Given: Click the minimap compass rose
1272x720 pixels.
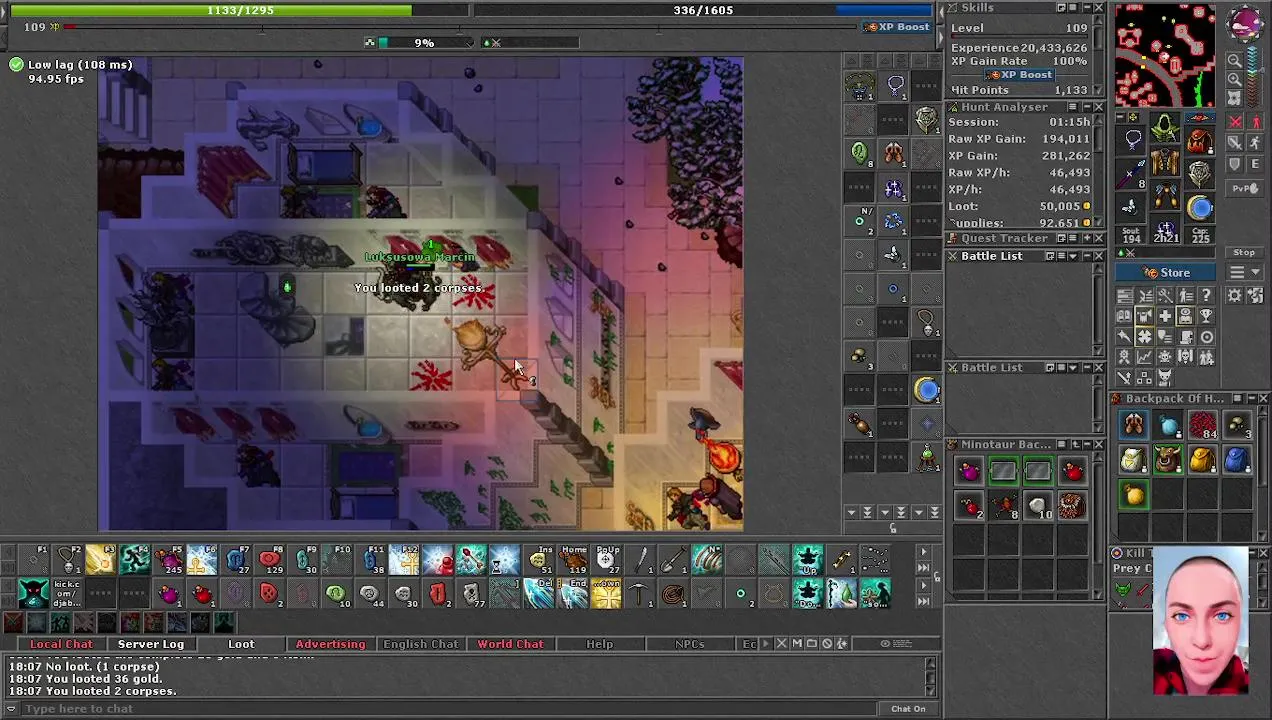Looking at the screenshot, I should [x=1245, y=23].
